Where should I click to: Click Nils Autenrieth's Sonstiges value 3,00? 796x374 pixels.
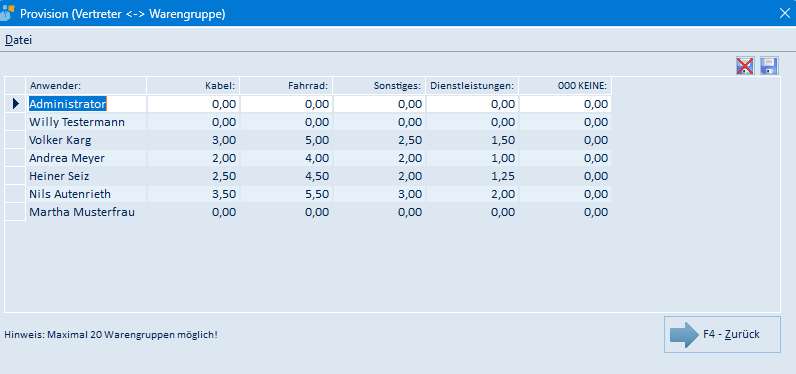point(379,194)
